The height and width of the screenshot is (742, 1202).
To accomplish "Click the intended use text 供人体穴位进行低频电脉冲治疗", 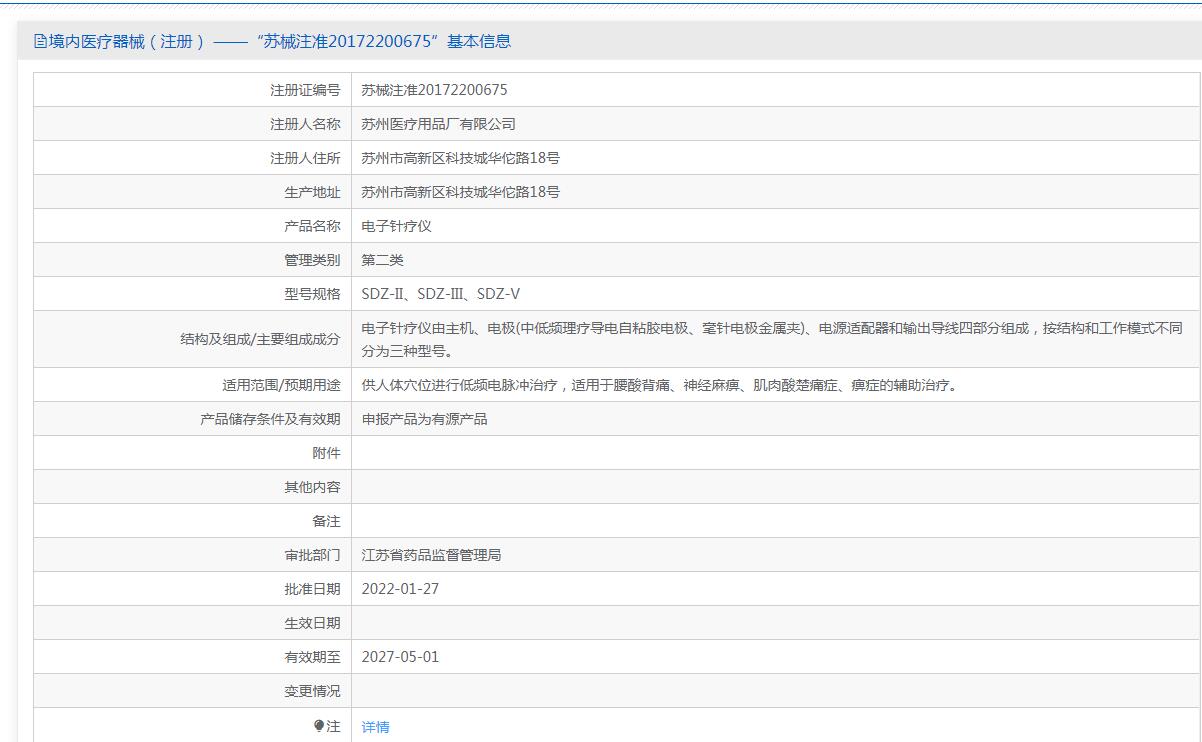I will [x=658, y=385].
